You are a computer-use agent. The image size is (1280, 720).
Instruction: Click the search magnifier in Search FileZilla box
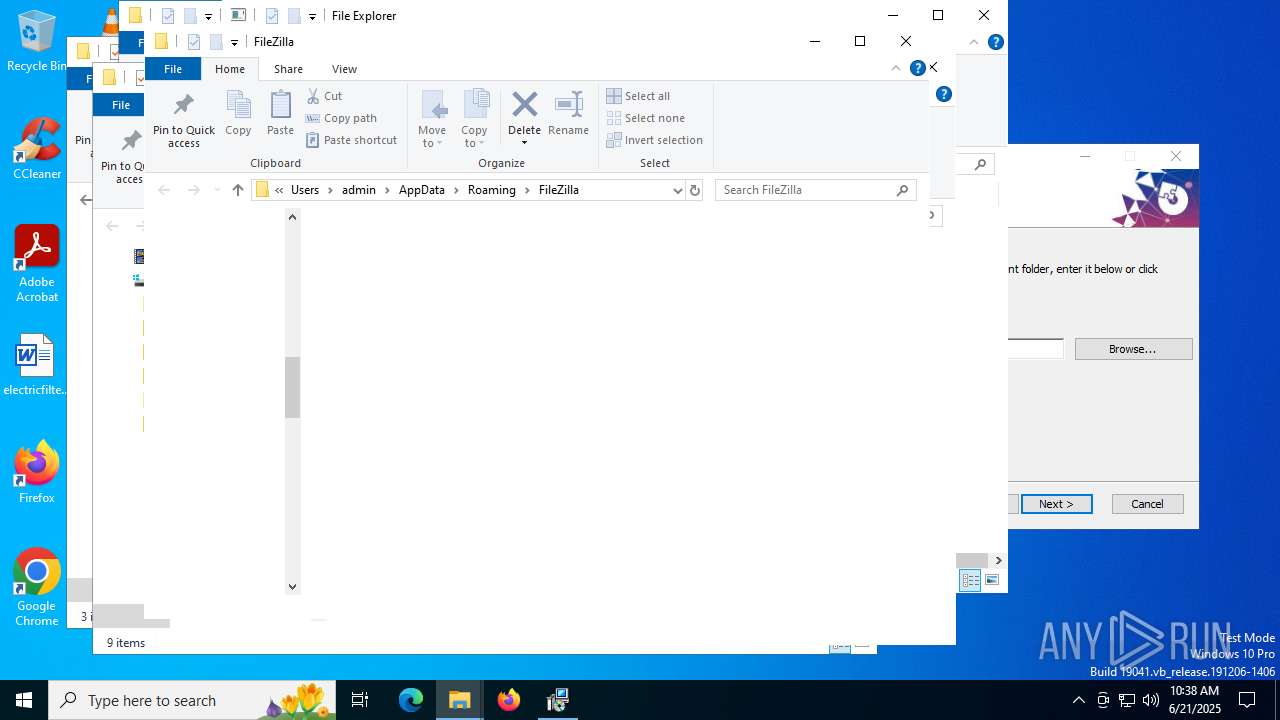point(902,190)
